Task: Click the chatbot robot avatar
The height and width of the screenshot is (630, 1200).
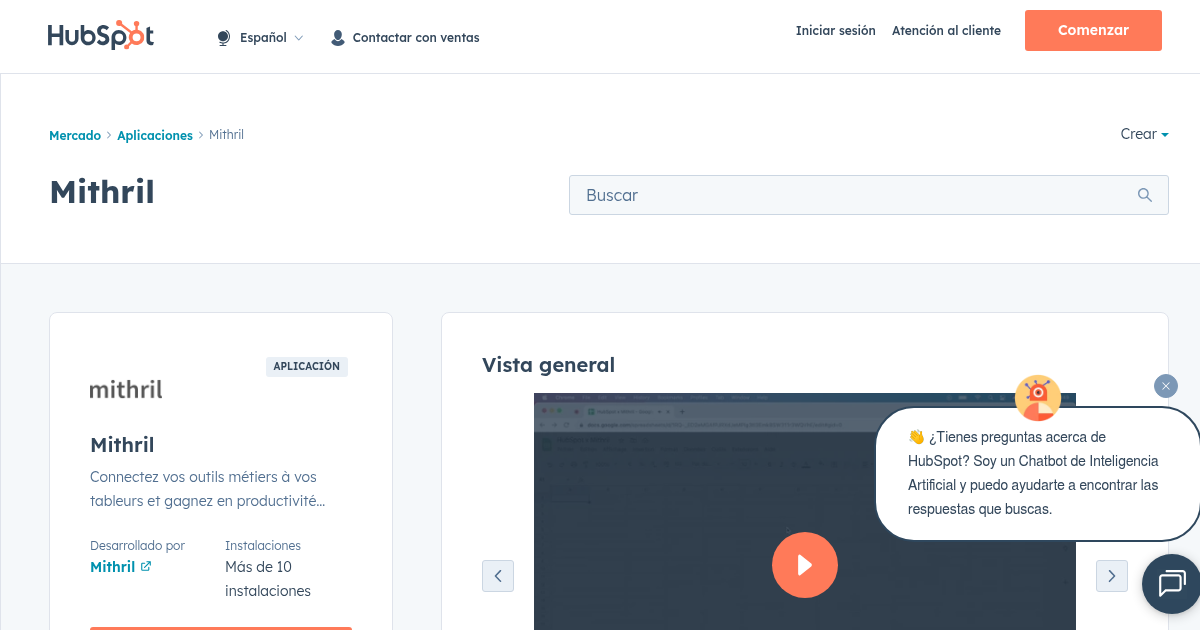Action: click(1038, 397)
